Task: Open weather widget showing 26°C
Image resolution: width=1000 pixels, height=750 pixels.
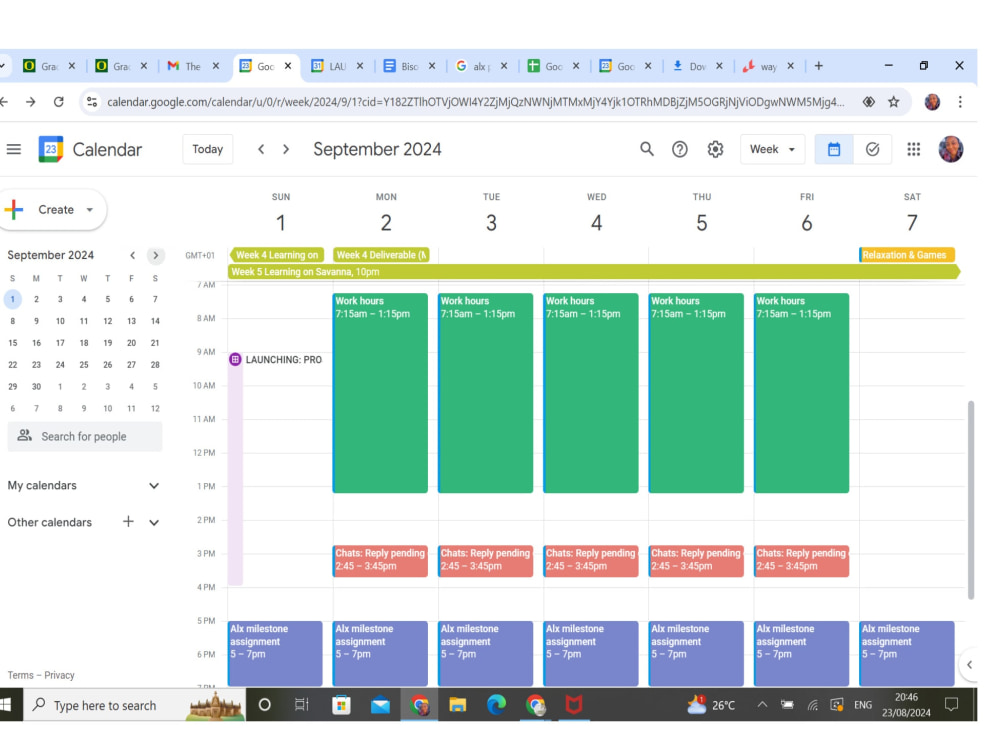Action: point(711,705)
